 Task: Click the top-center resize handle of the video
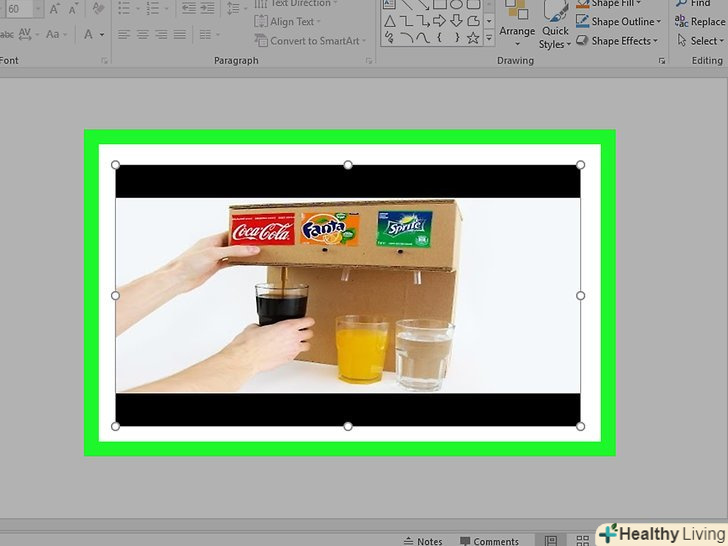pos(348,165)
